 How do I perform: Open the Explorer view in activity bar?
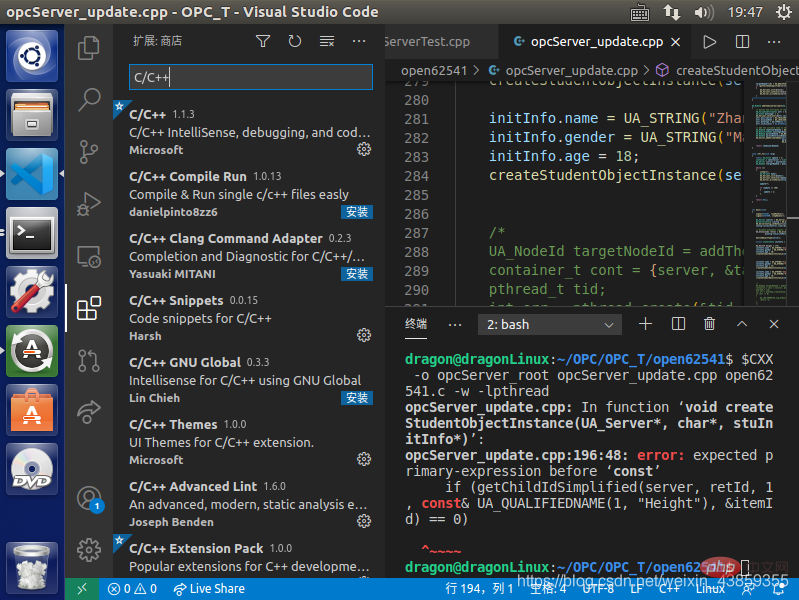[89, 48]
